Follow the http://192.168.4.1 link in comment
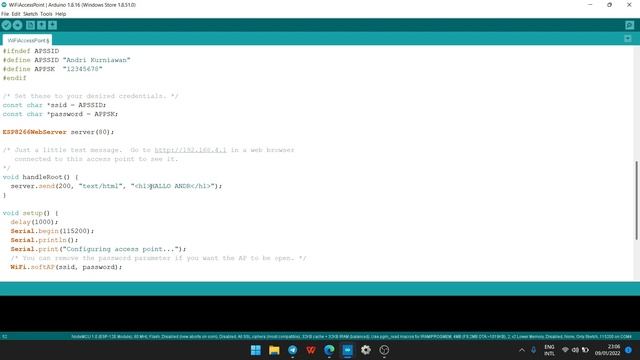 tap(190, 150)
